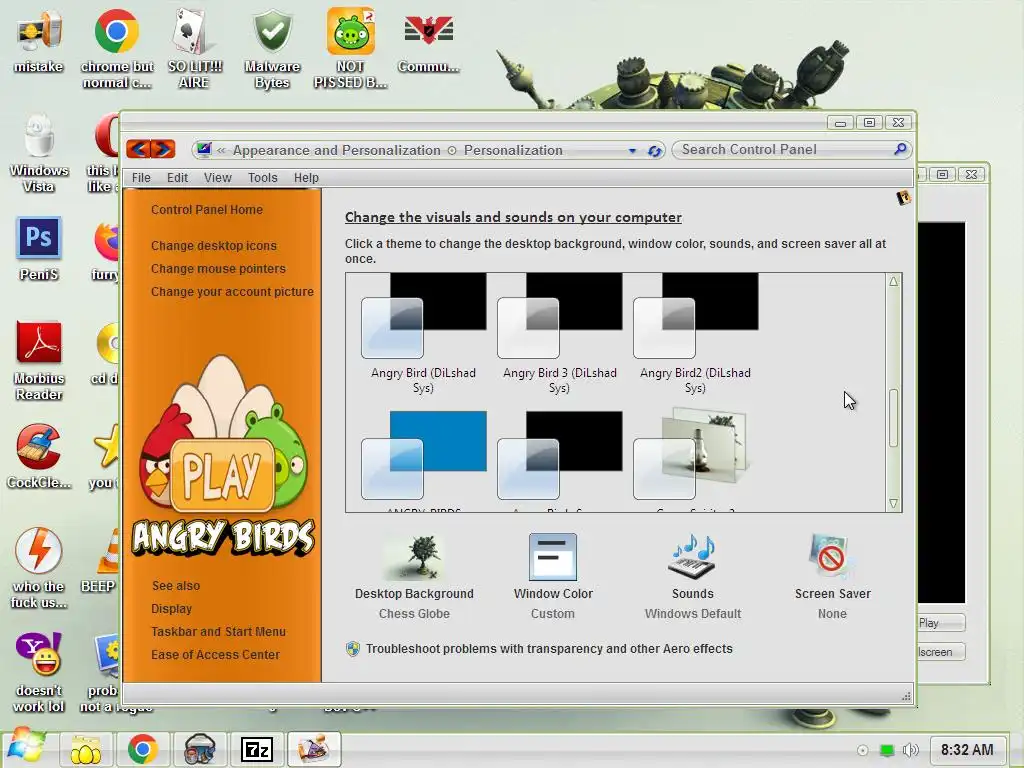1024x768 pixels.
Task: Click Change desktop icons link
Action: pyautogui.click(x=214, y=246)
